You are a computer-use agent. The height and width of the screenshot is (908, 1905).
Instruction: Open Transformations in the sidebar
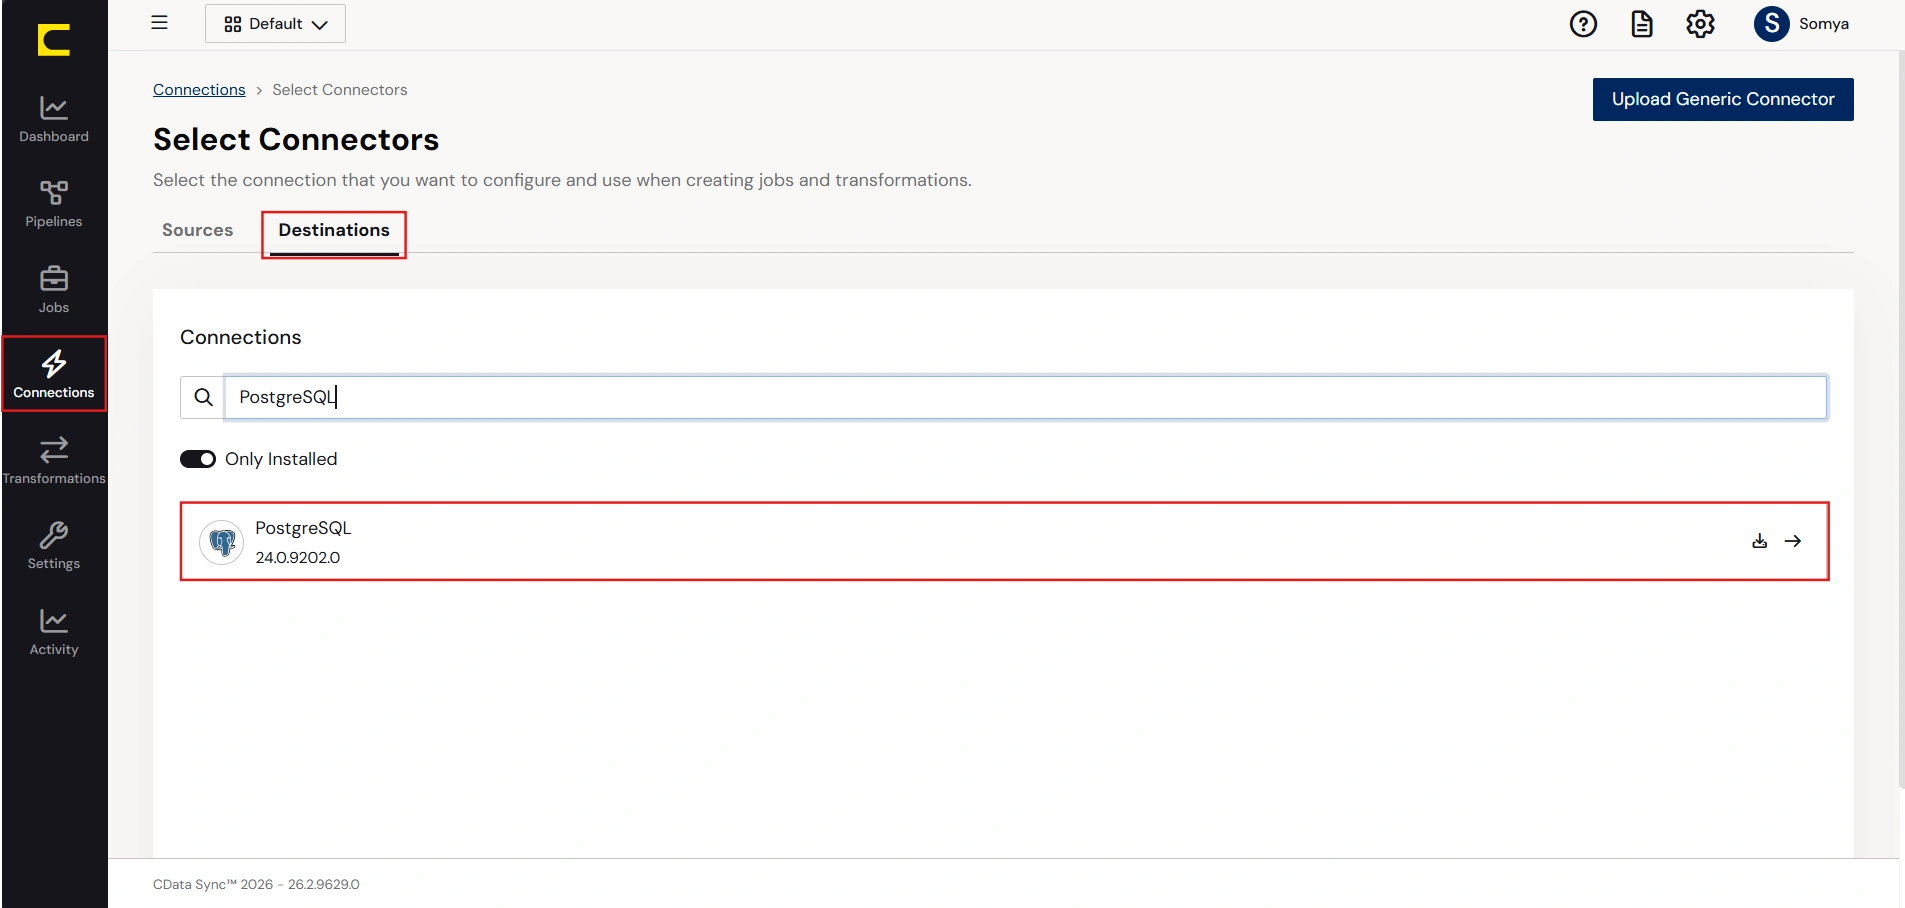pyautogui.click(x=54, y=461)
